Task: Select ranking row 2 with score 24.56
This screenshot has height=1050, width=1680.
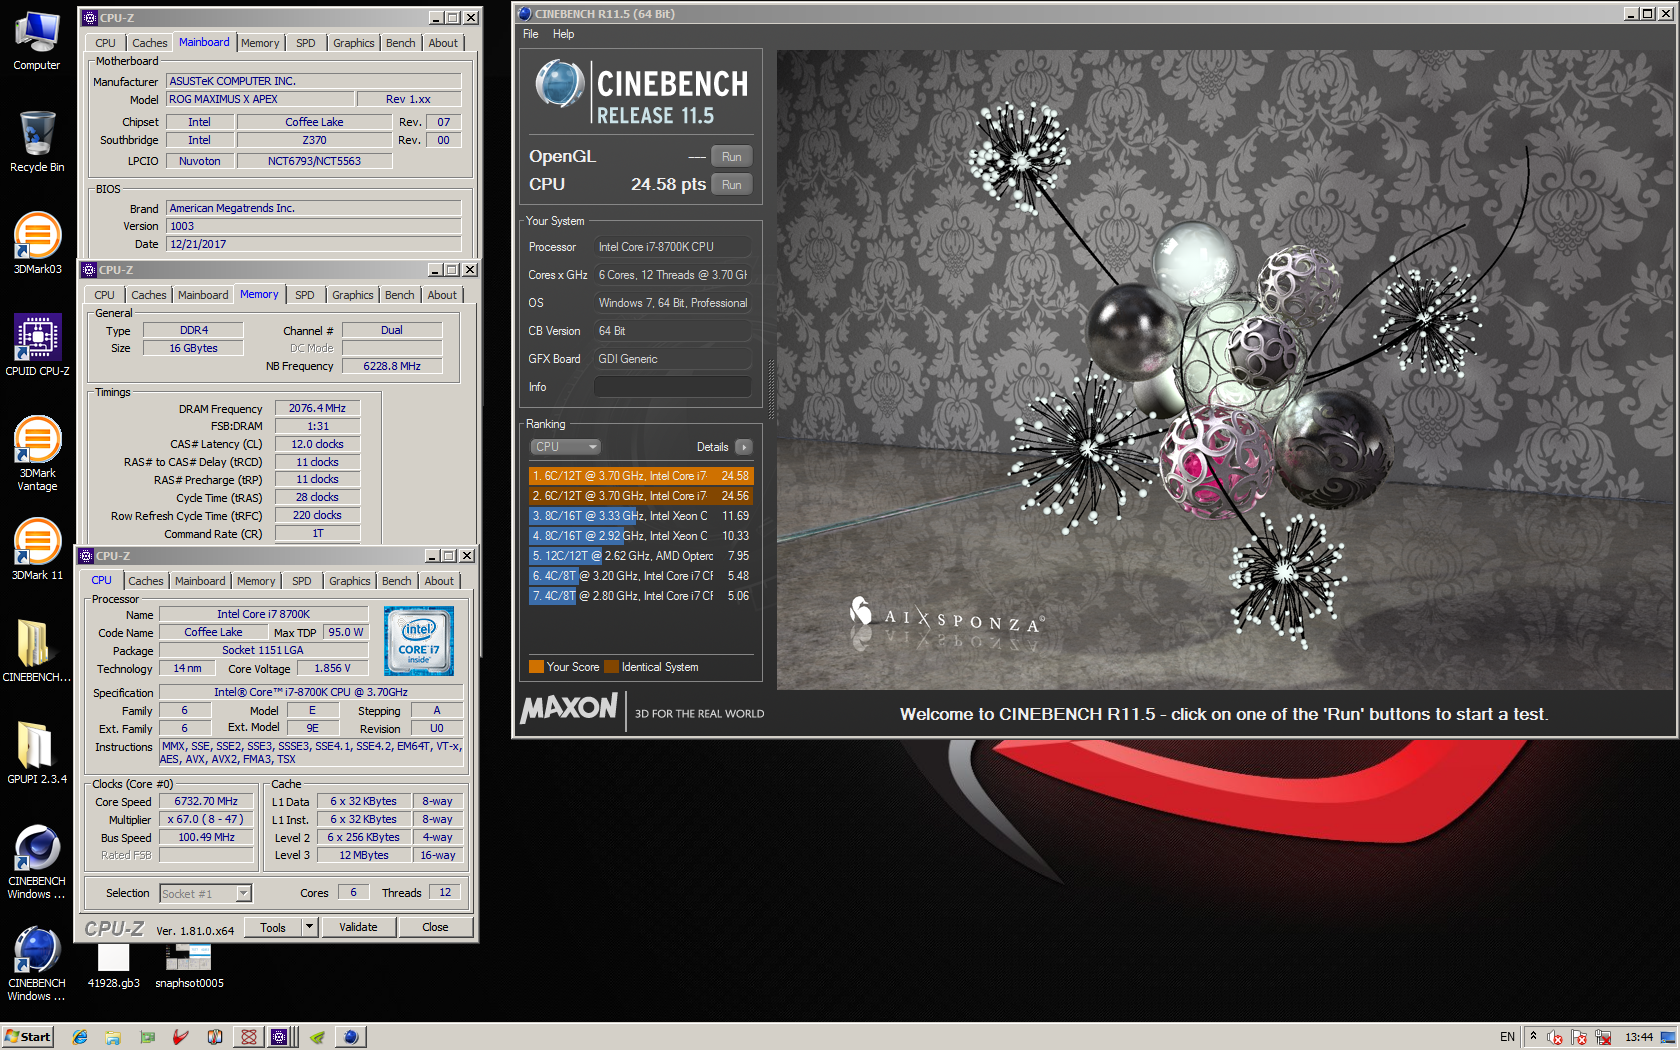Action: pyautogui.click(x=641, y=496)
